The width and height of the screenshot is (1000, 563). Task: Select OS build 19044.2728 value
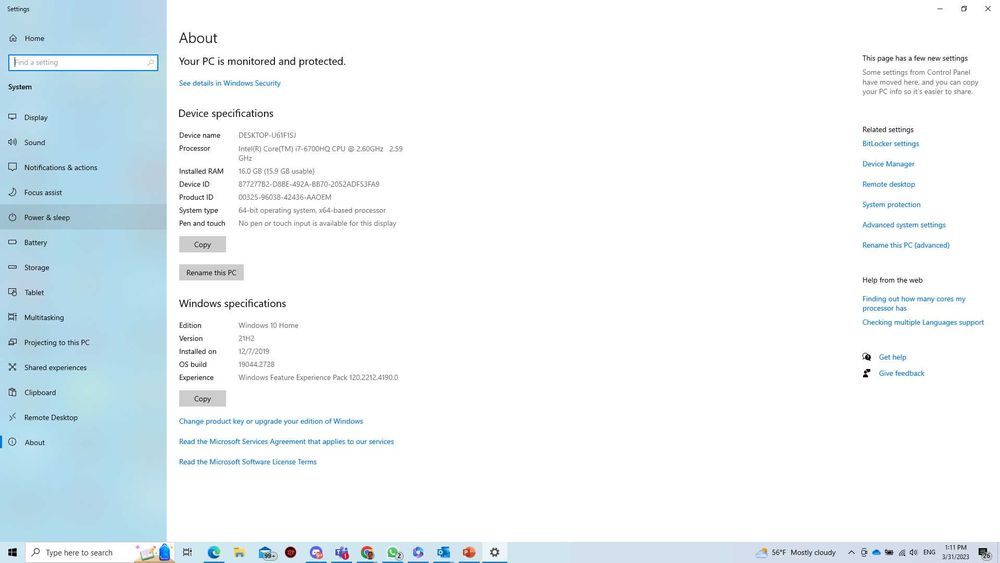click(256, 365)
